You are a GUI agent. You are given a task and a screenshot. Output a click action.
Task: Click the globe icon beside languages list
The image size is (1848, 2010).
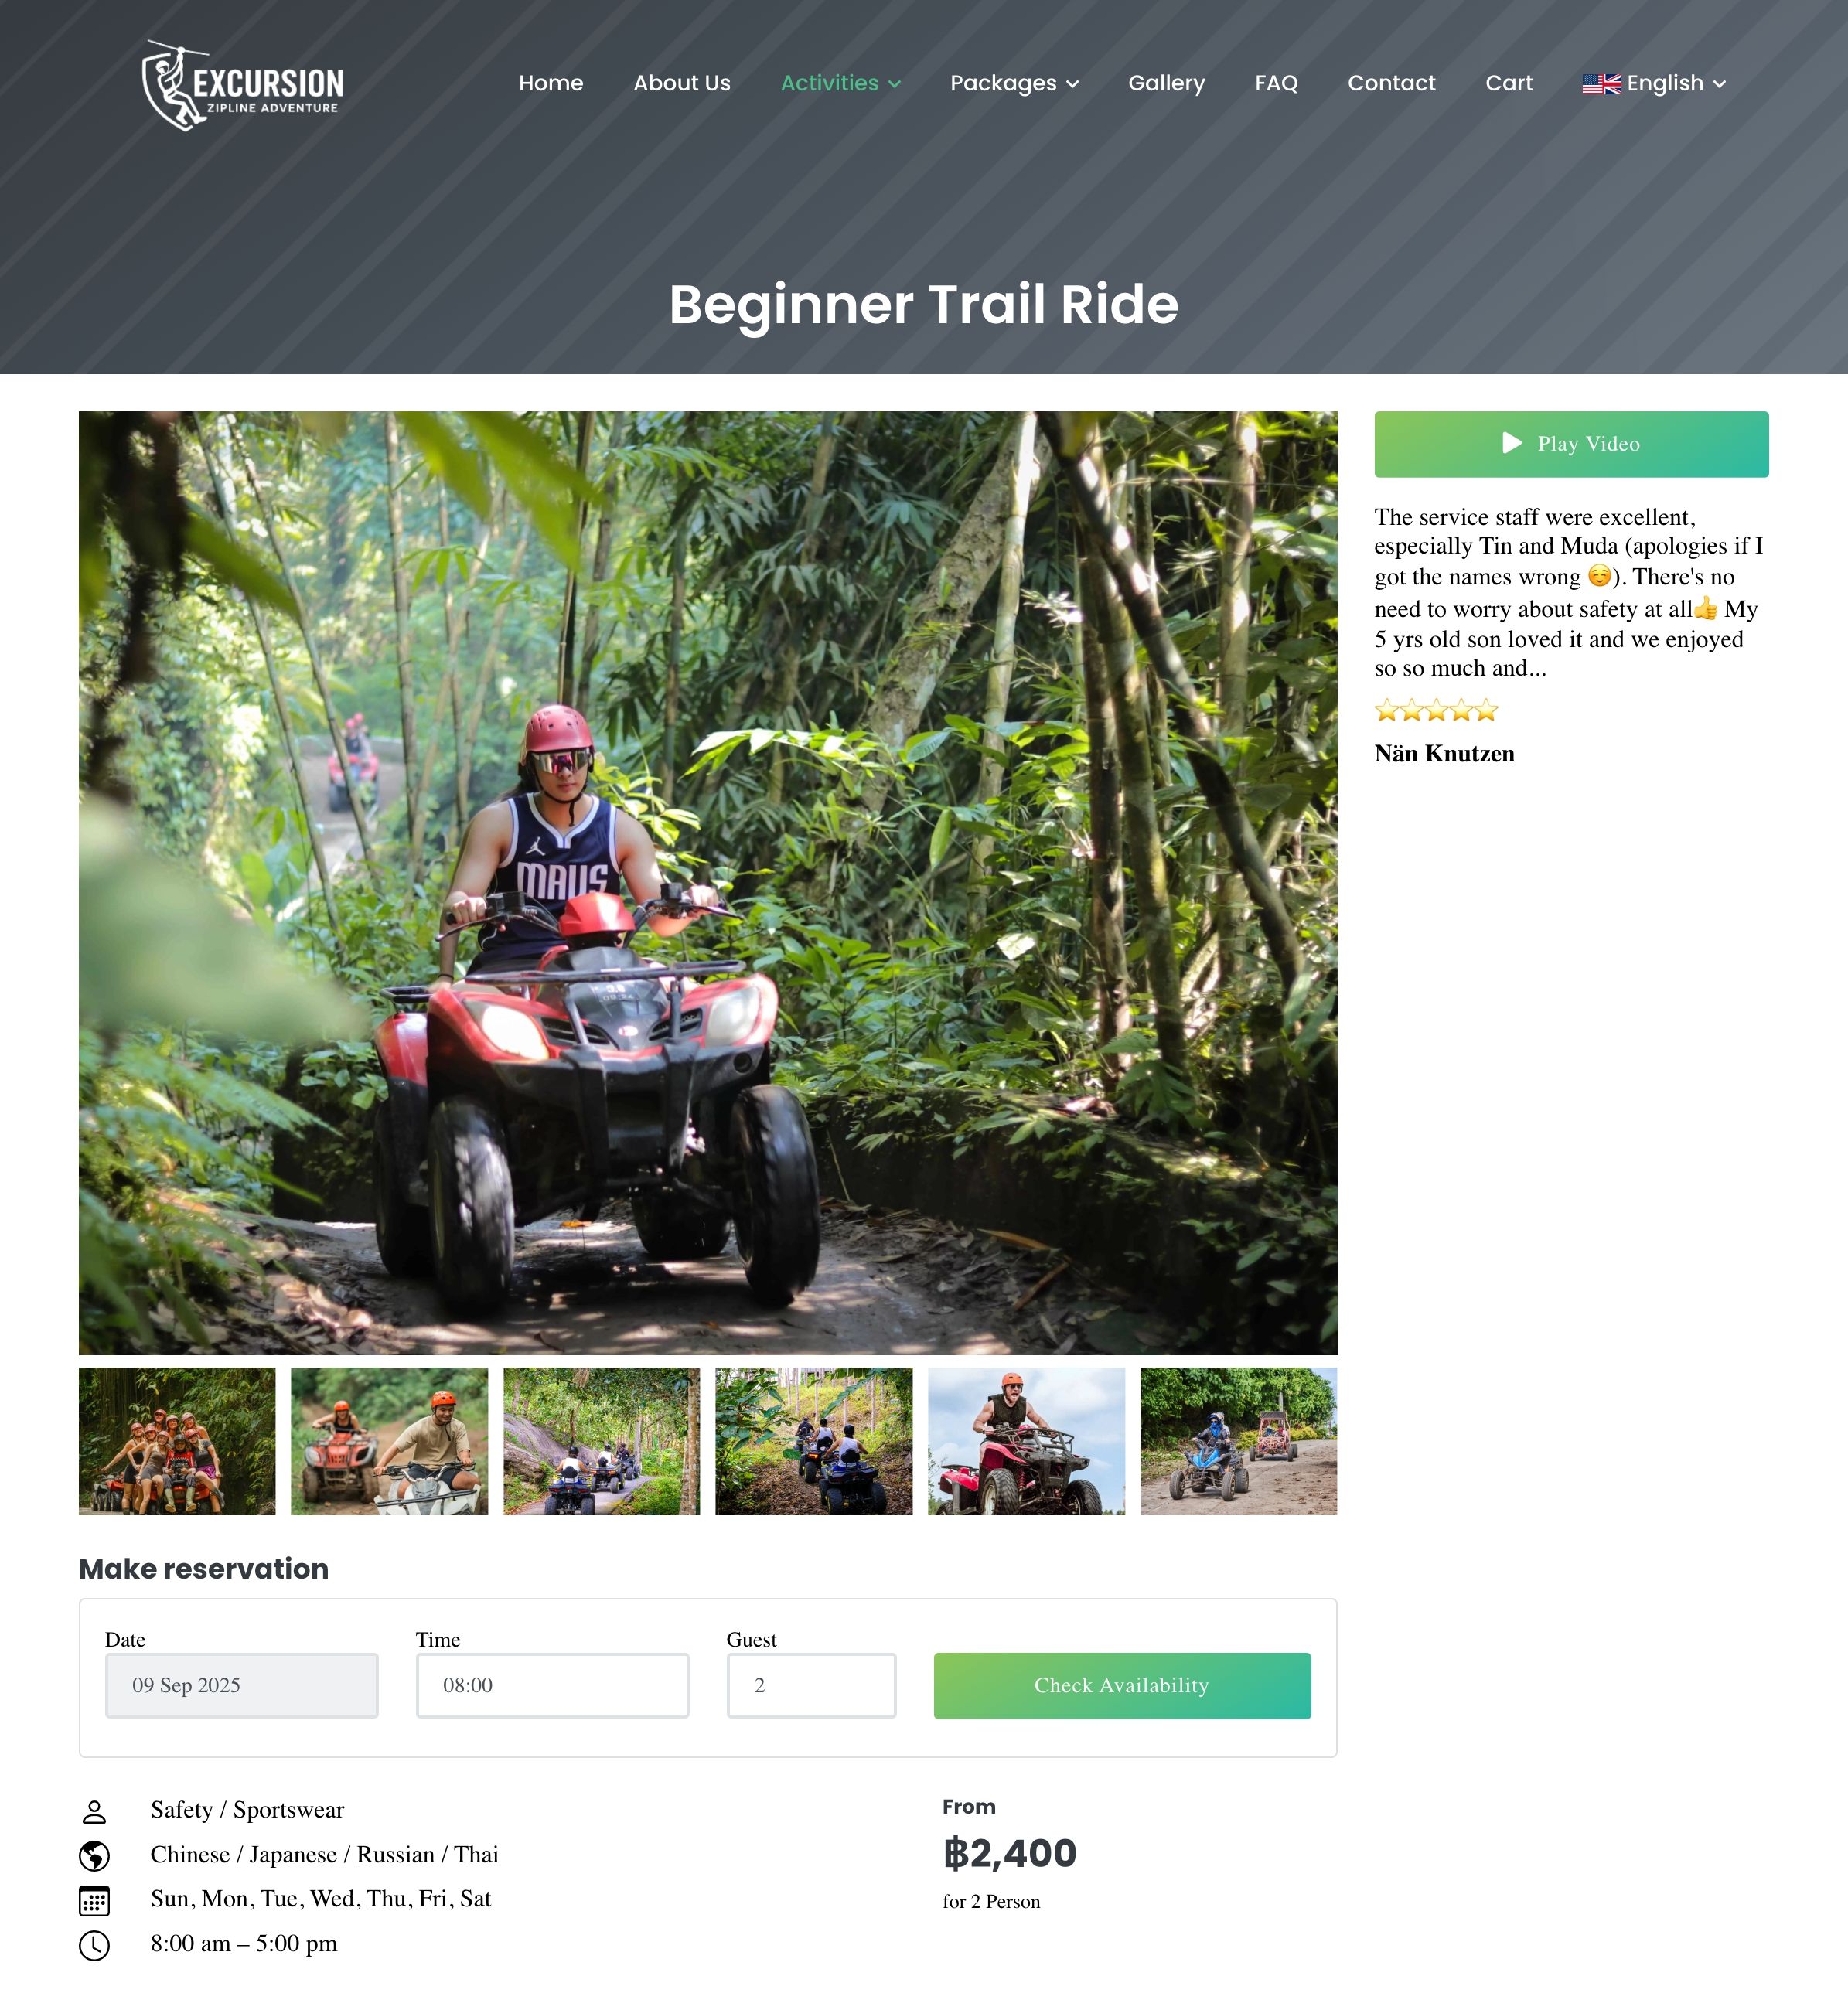pos(94,1856)
